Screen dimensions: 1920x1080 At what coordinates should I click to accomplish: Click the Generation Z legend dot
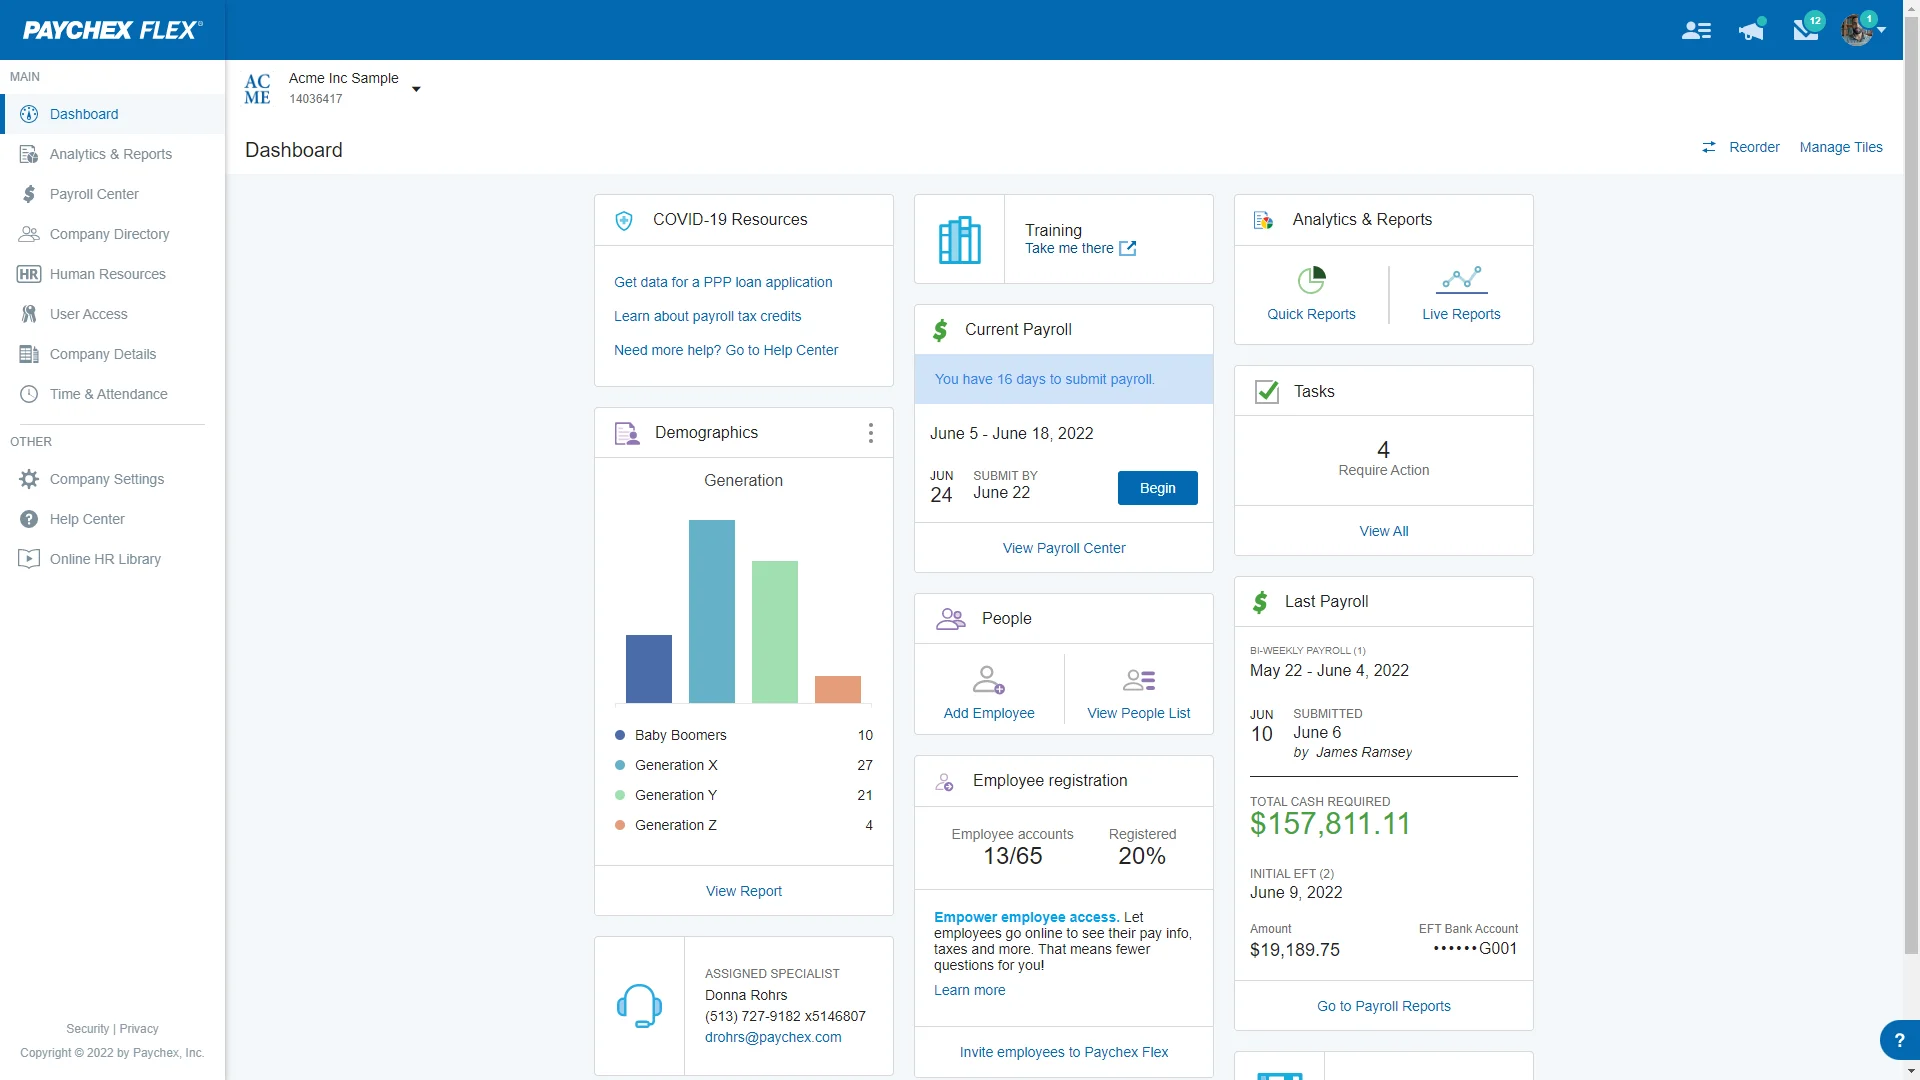click(620, 825)
